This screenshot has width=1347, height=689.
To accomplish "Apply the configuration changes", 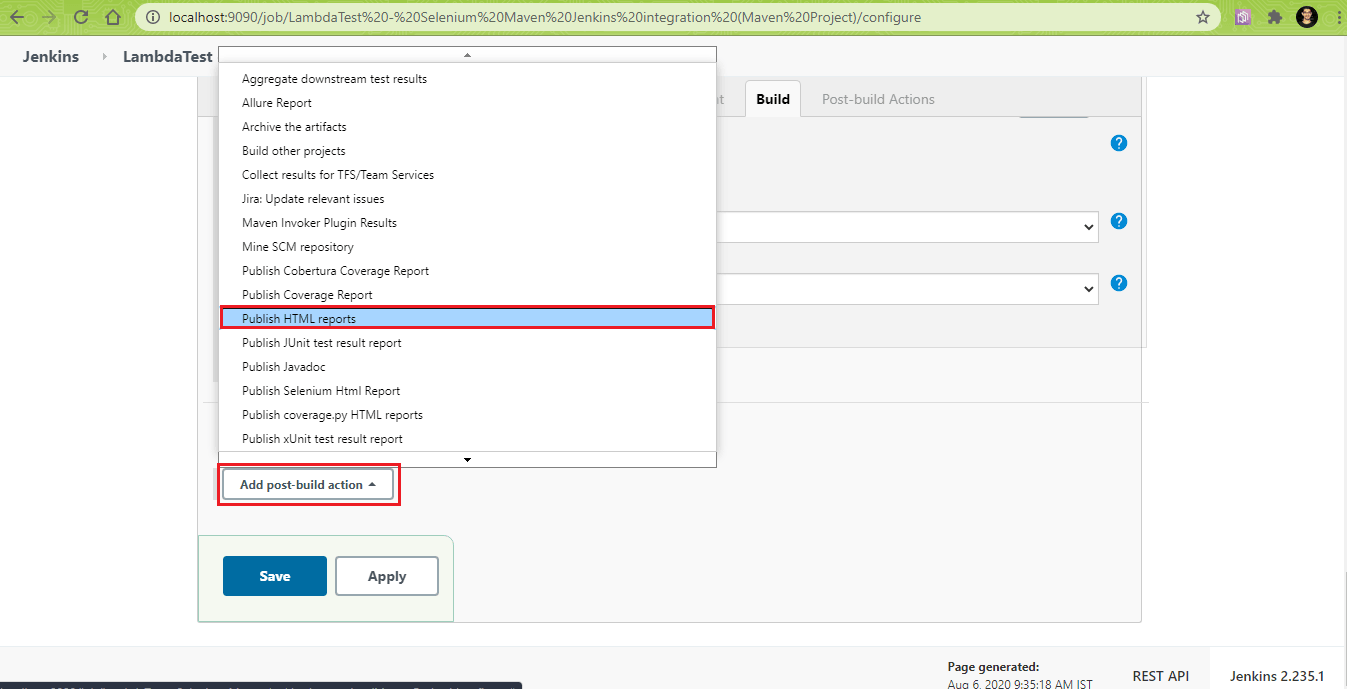I will click(x=387, y=576).
